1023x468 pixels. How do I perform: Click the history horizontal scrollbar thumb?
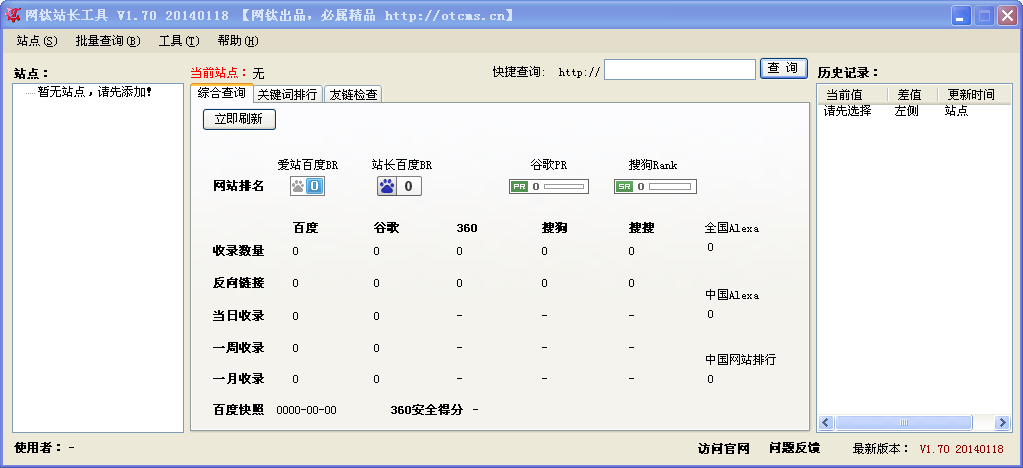904,422
